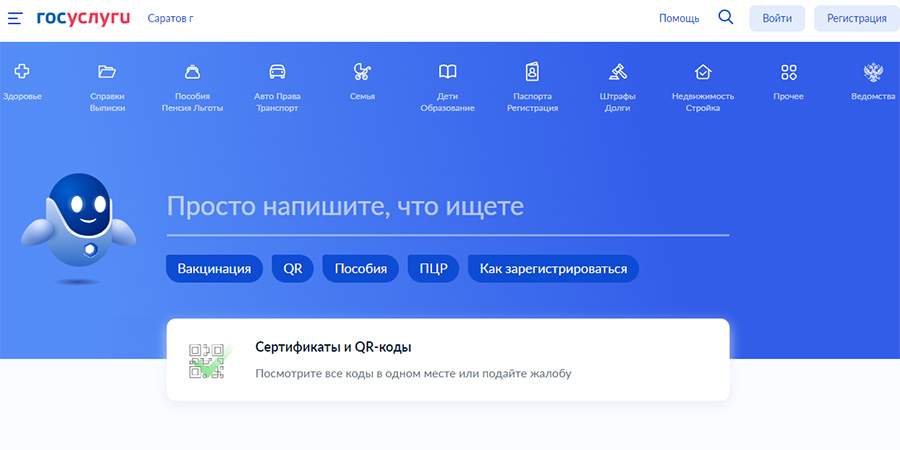
Task: Open Недвижимость Стройка house icon
Action: pyautogui.click(x=703, y=72)
